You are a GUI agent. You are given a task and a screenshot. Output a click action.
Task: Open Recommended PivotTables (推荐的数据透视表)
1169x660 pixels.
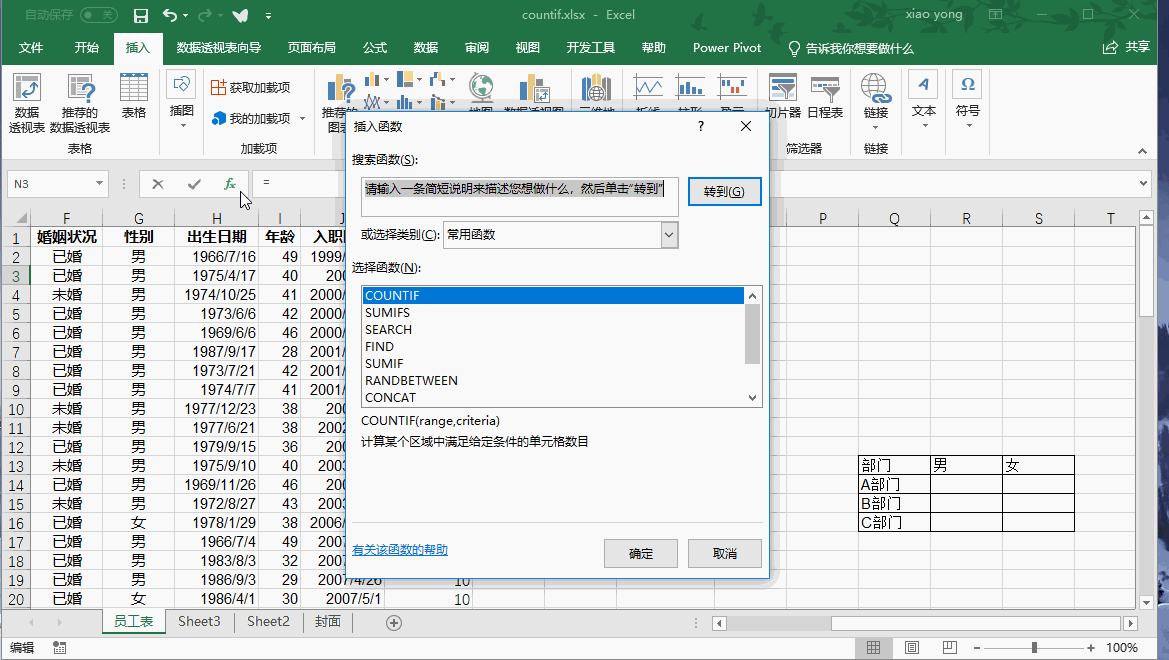pos(80,103)
